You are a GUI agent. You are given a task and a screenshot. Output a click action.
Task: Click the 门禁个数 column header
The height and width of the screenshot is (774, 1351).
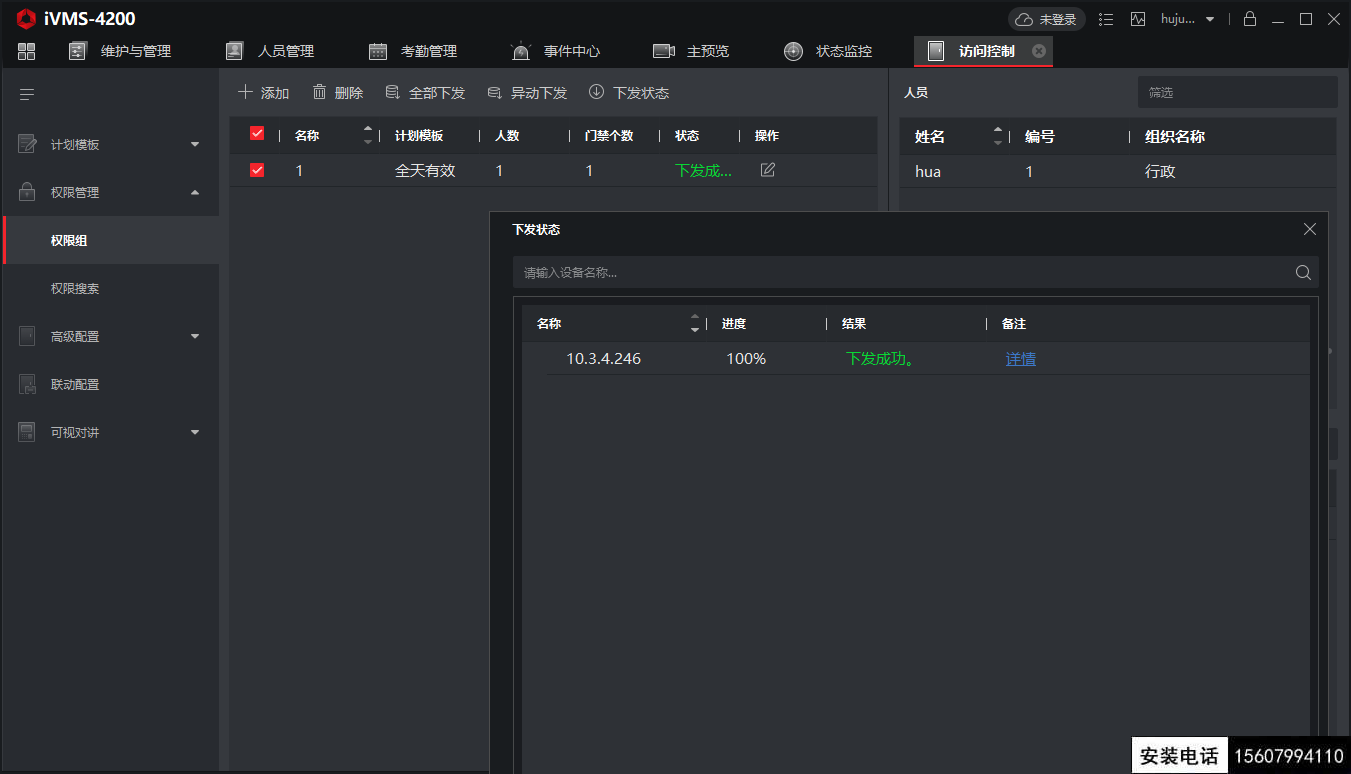point(609,136)
